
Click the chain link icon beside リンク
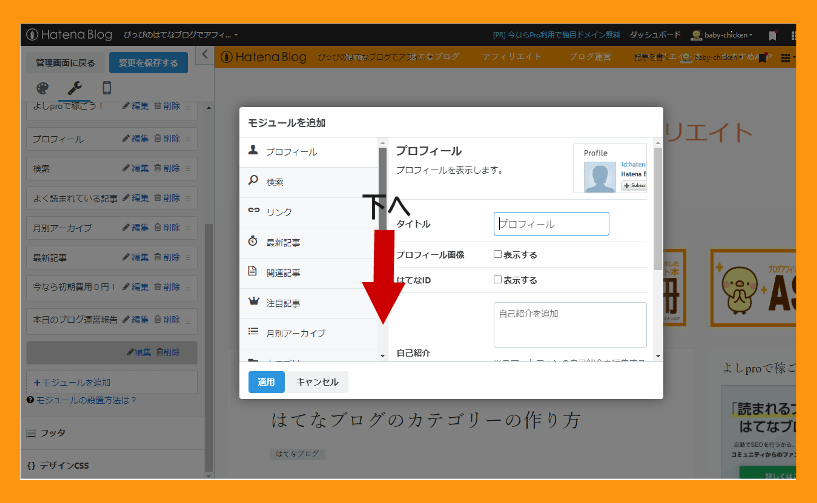coord(253,211)
